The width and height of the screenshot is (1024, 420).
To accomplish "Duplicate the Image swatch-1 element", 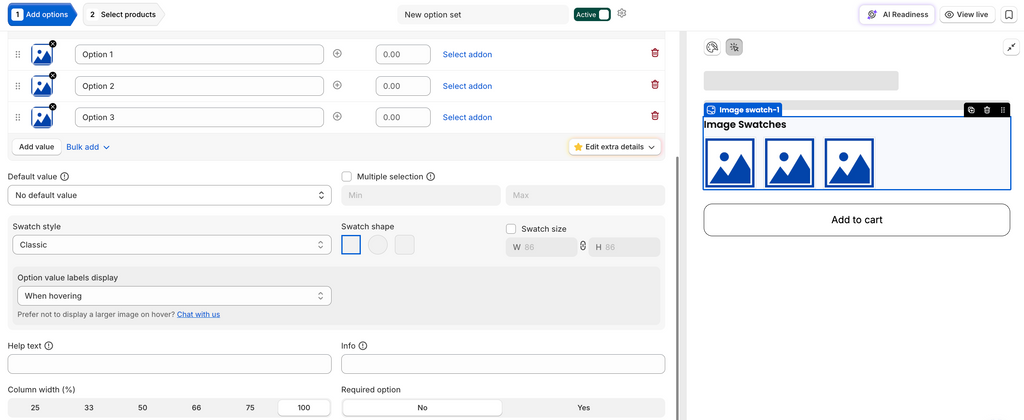I will (x=972, y=110).
